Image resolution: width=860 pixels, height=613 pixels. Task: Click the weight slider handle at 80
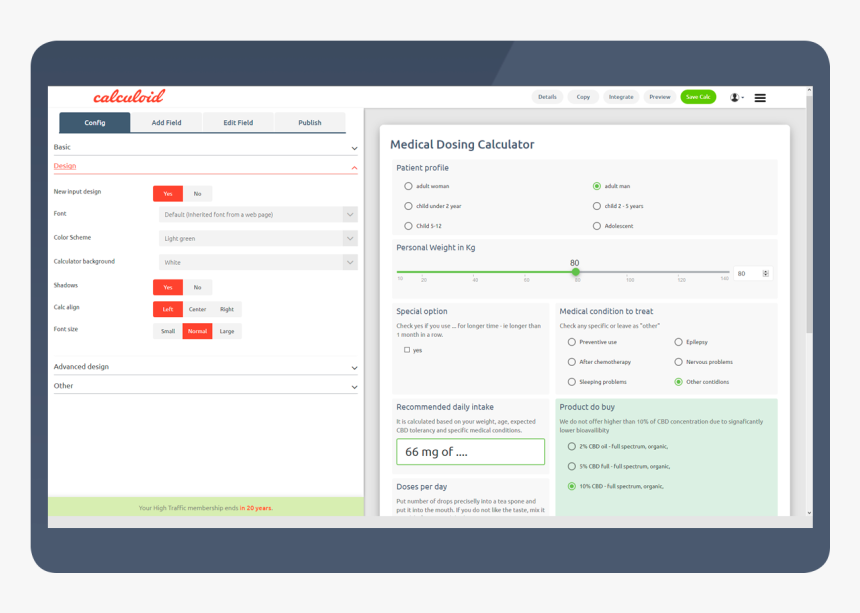(x=575, y=272)
